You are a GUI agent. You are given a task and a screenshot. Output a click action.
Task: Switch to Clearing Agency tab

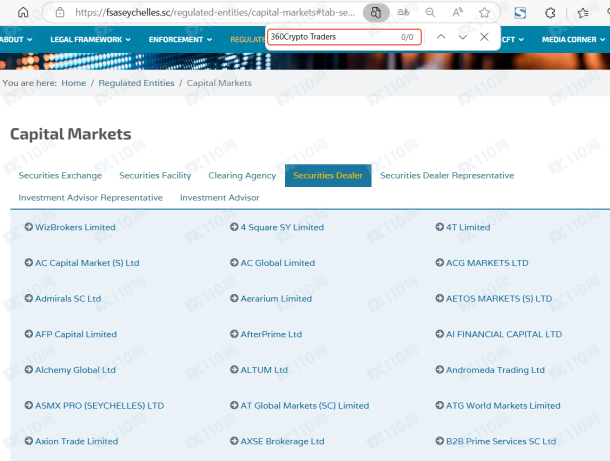[x=242, y=175]
